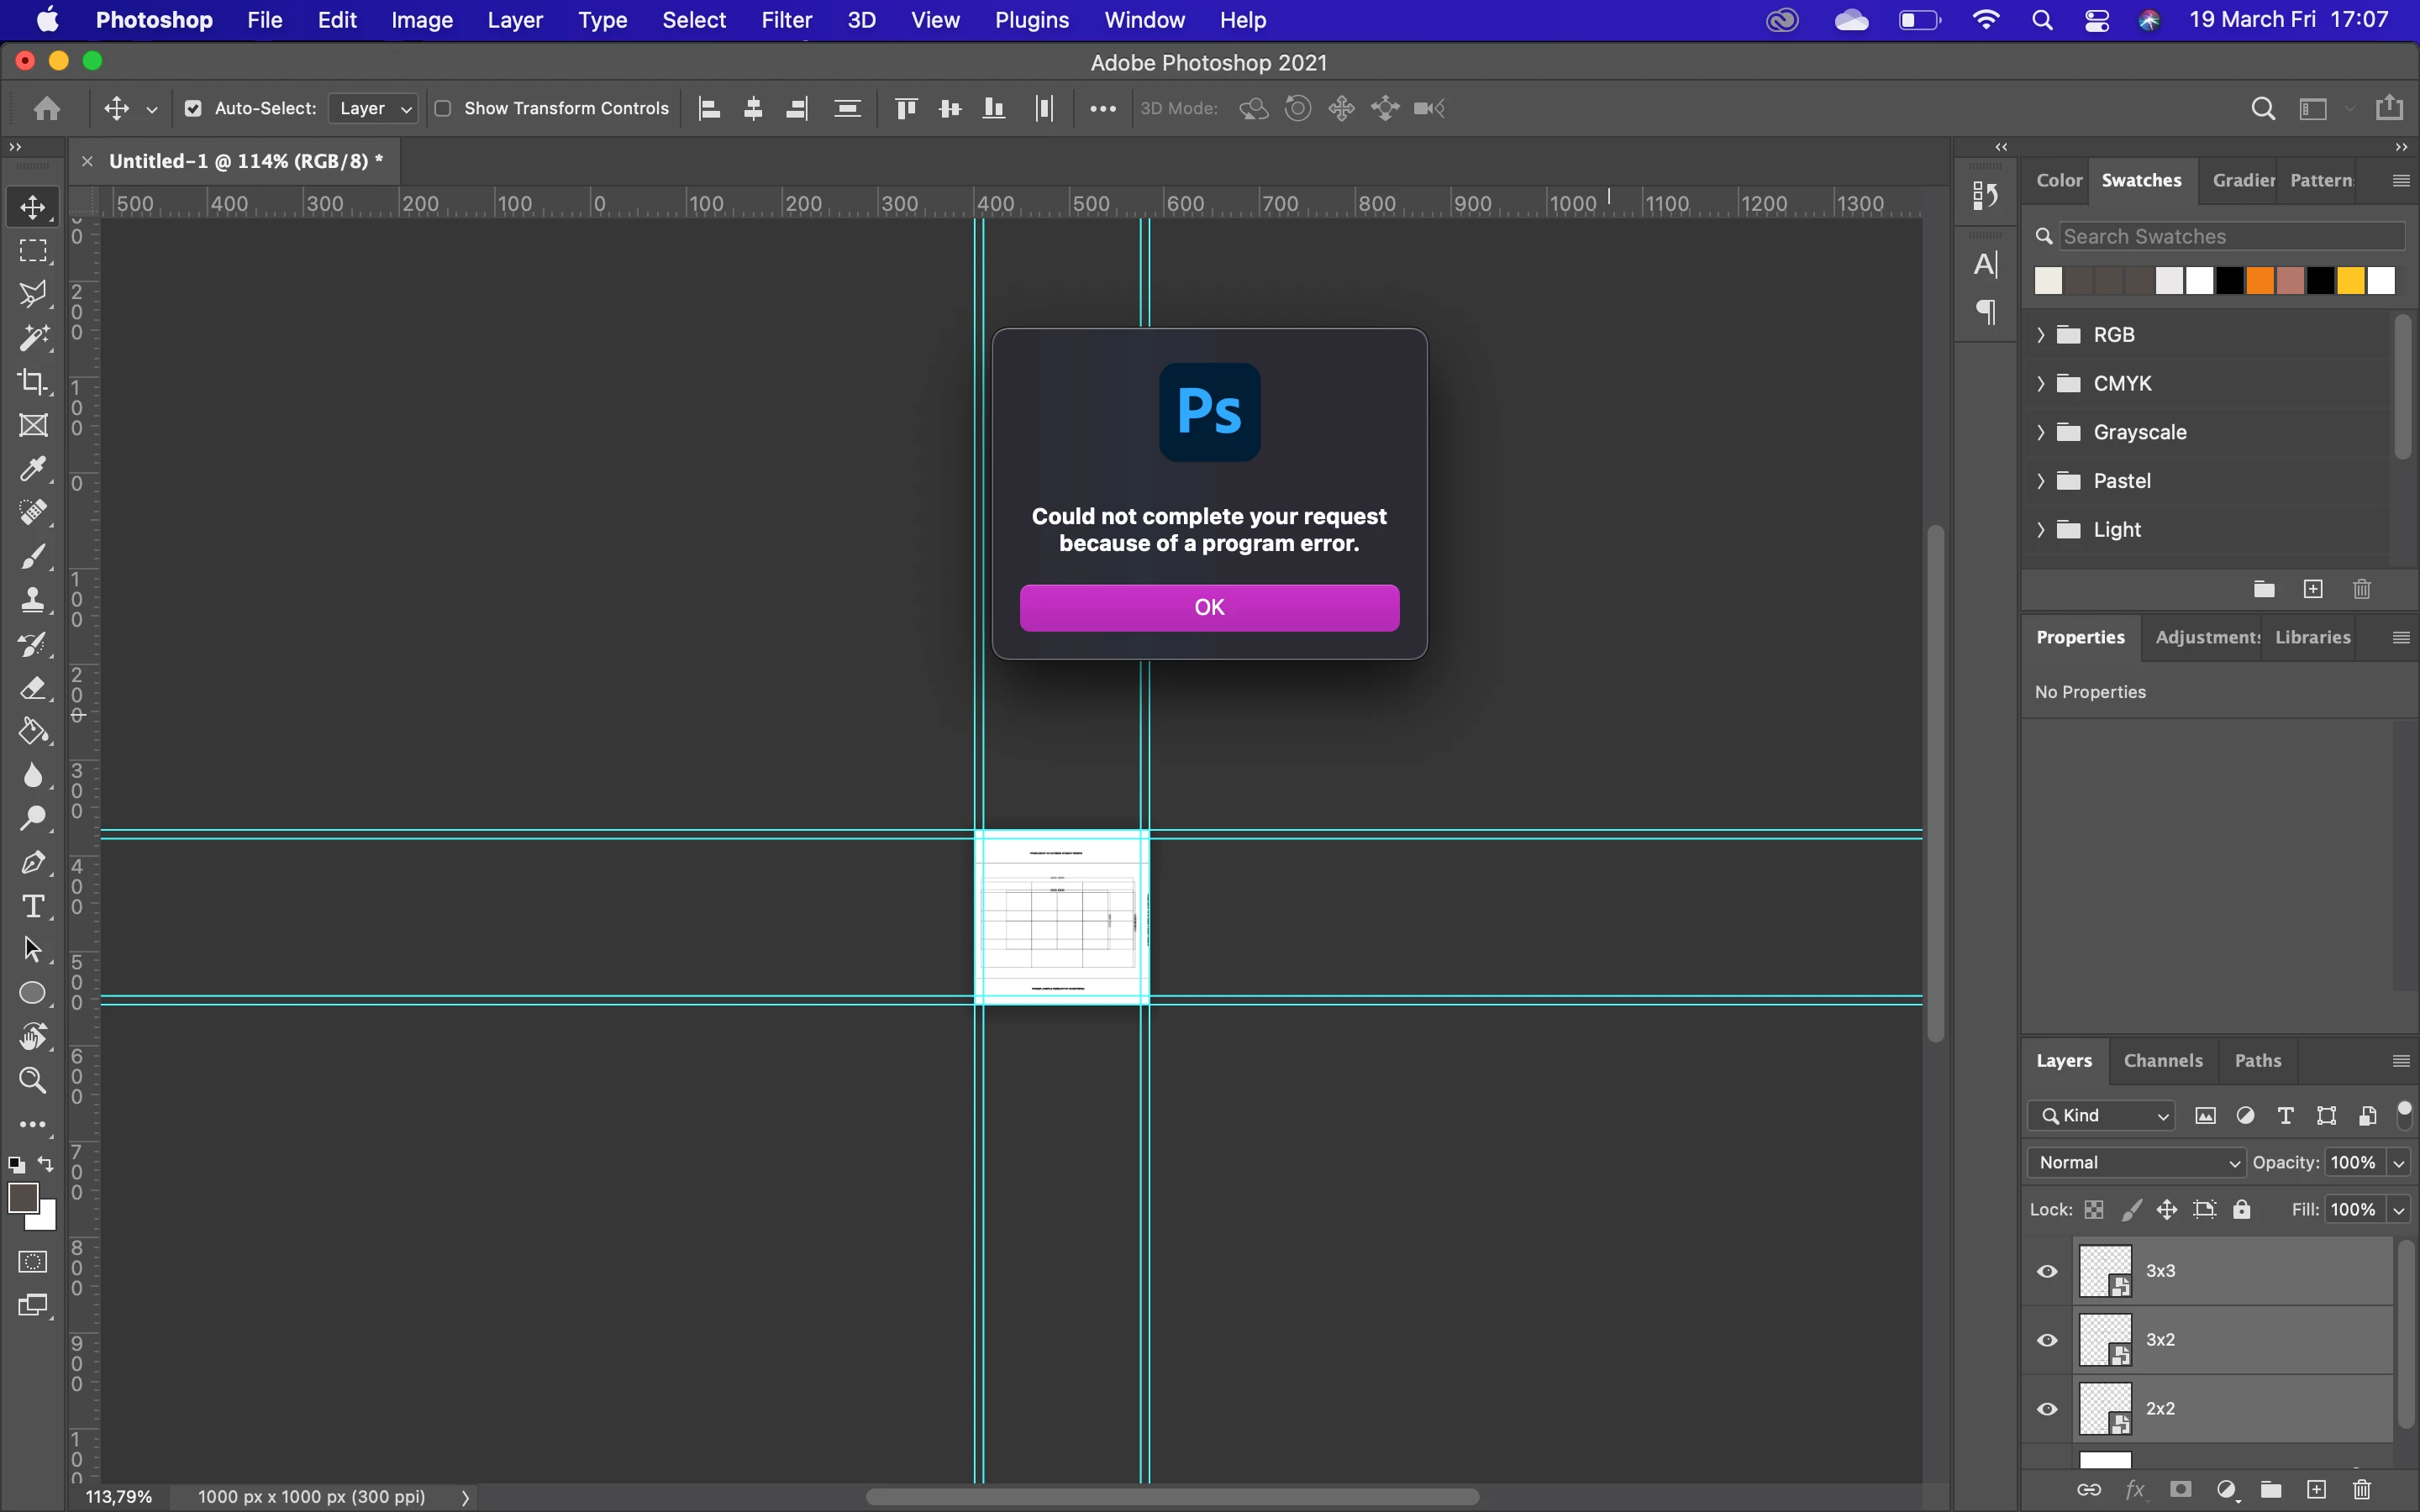
Task: Hide the 3x2 layer
Action: click(2047, 1340)
